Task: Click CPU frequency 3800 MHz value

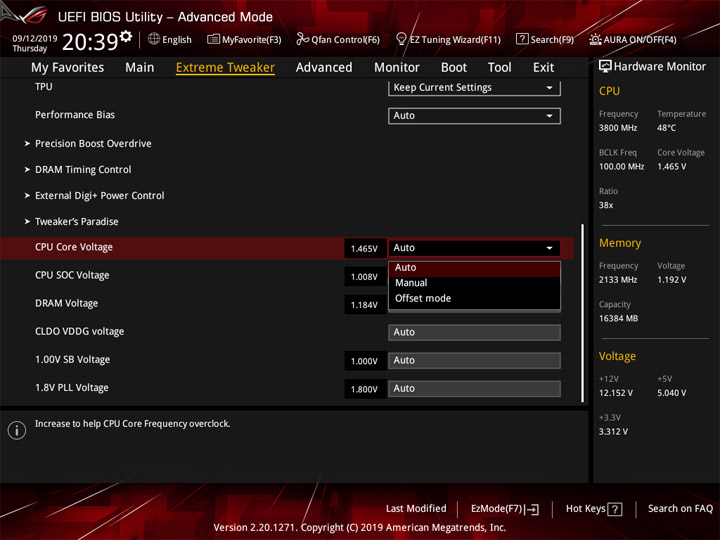Action: (618, 128)
